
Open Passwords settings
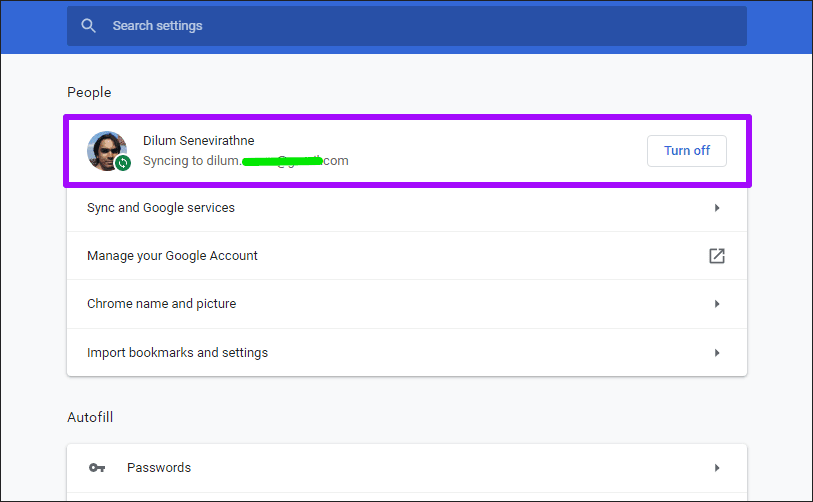click(x=406, y=468)
